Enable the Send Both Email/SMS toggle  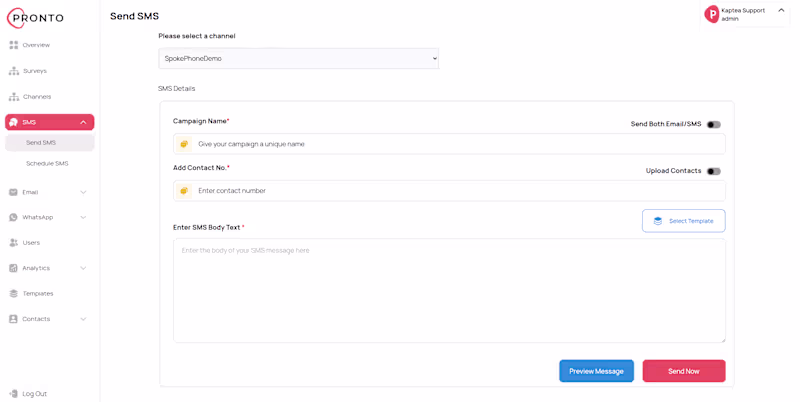tap(713, 125)
